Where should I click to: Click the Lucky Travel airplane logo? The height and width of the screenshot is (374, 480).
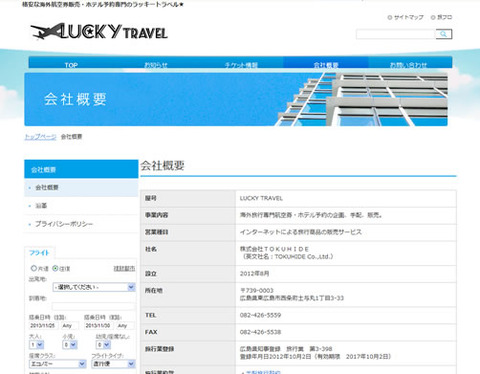pos(99,32)
